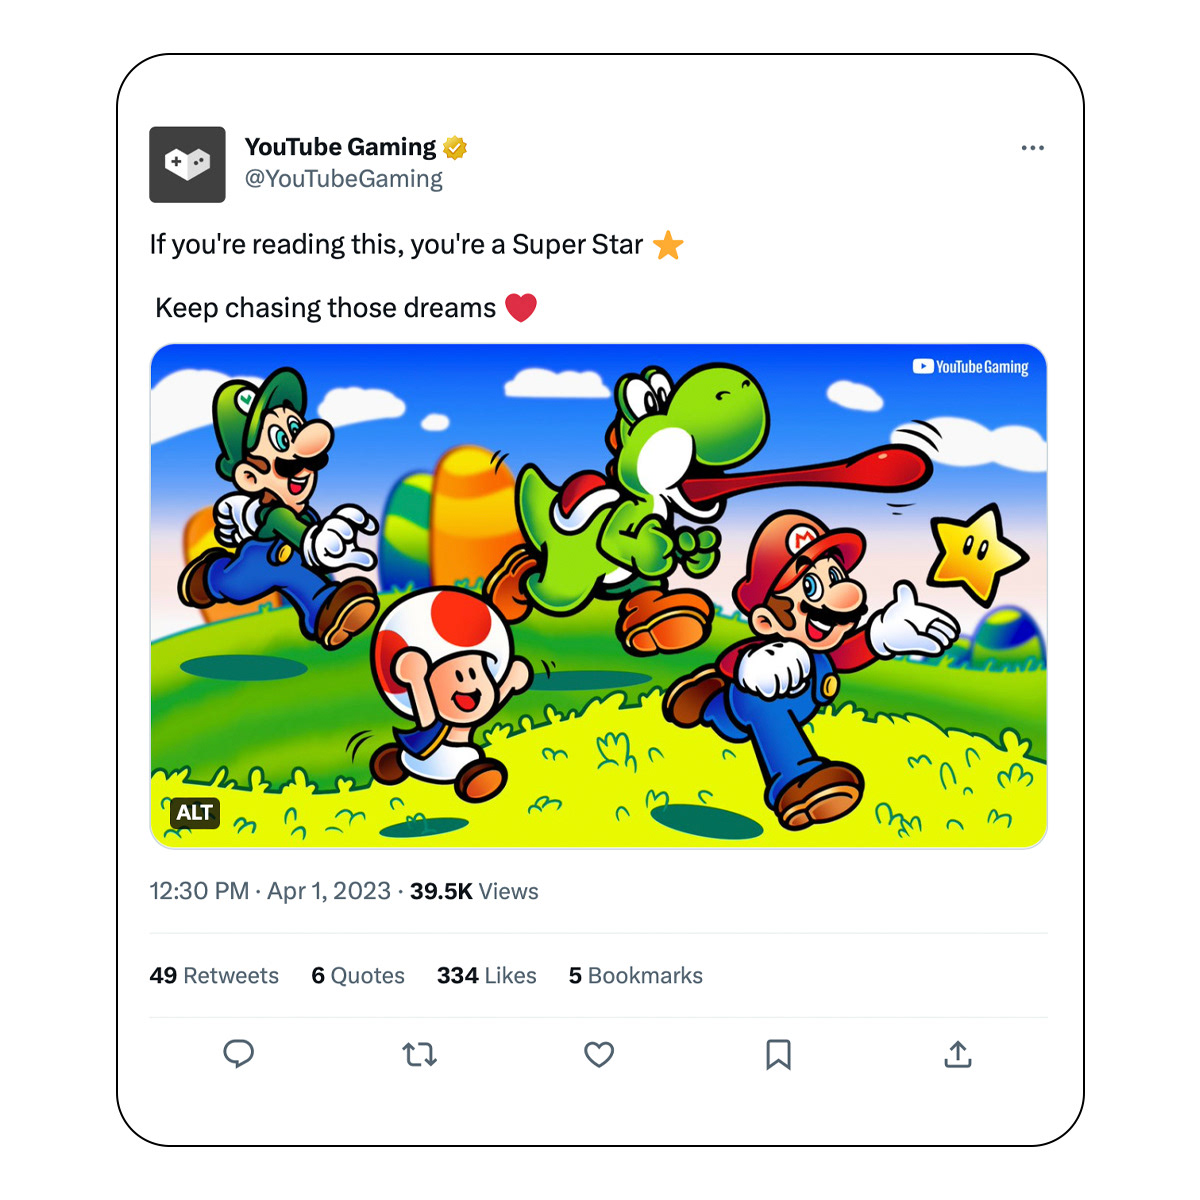Visit the @YouTubeGaming handle link

(x=343, y=179)
